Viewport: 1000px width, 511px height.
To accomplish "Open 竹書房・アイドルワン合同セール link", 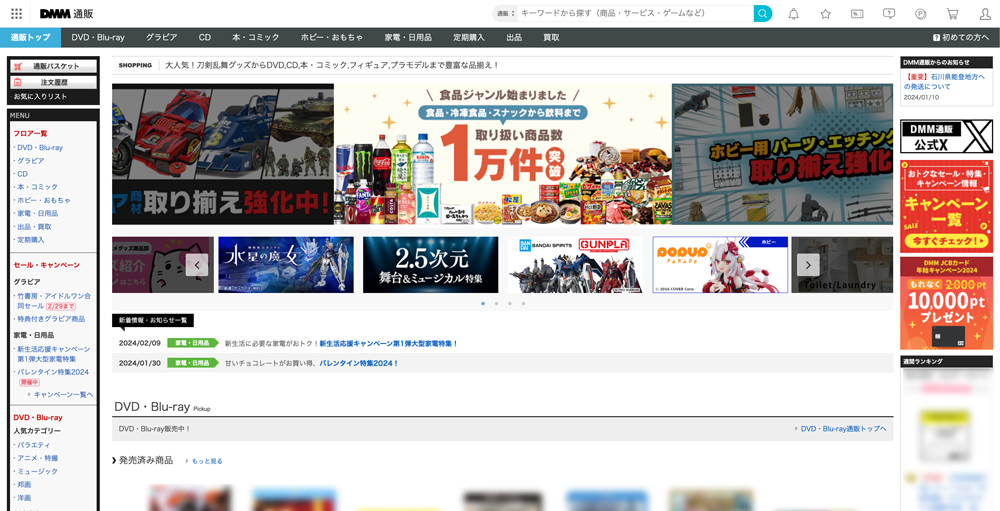I will 54,301.
